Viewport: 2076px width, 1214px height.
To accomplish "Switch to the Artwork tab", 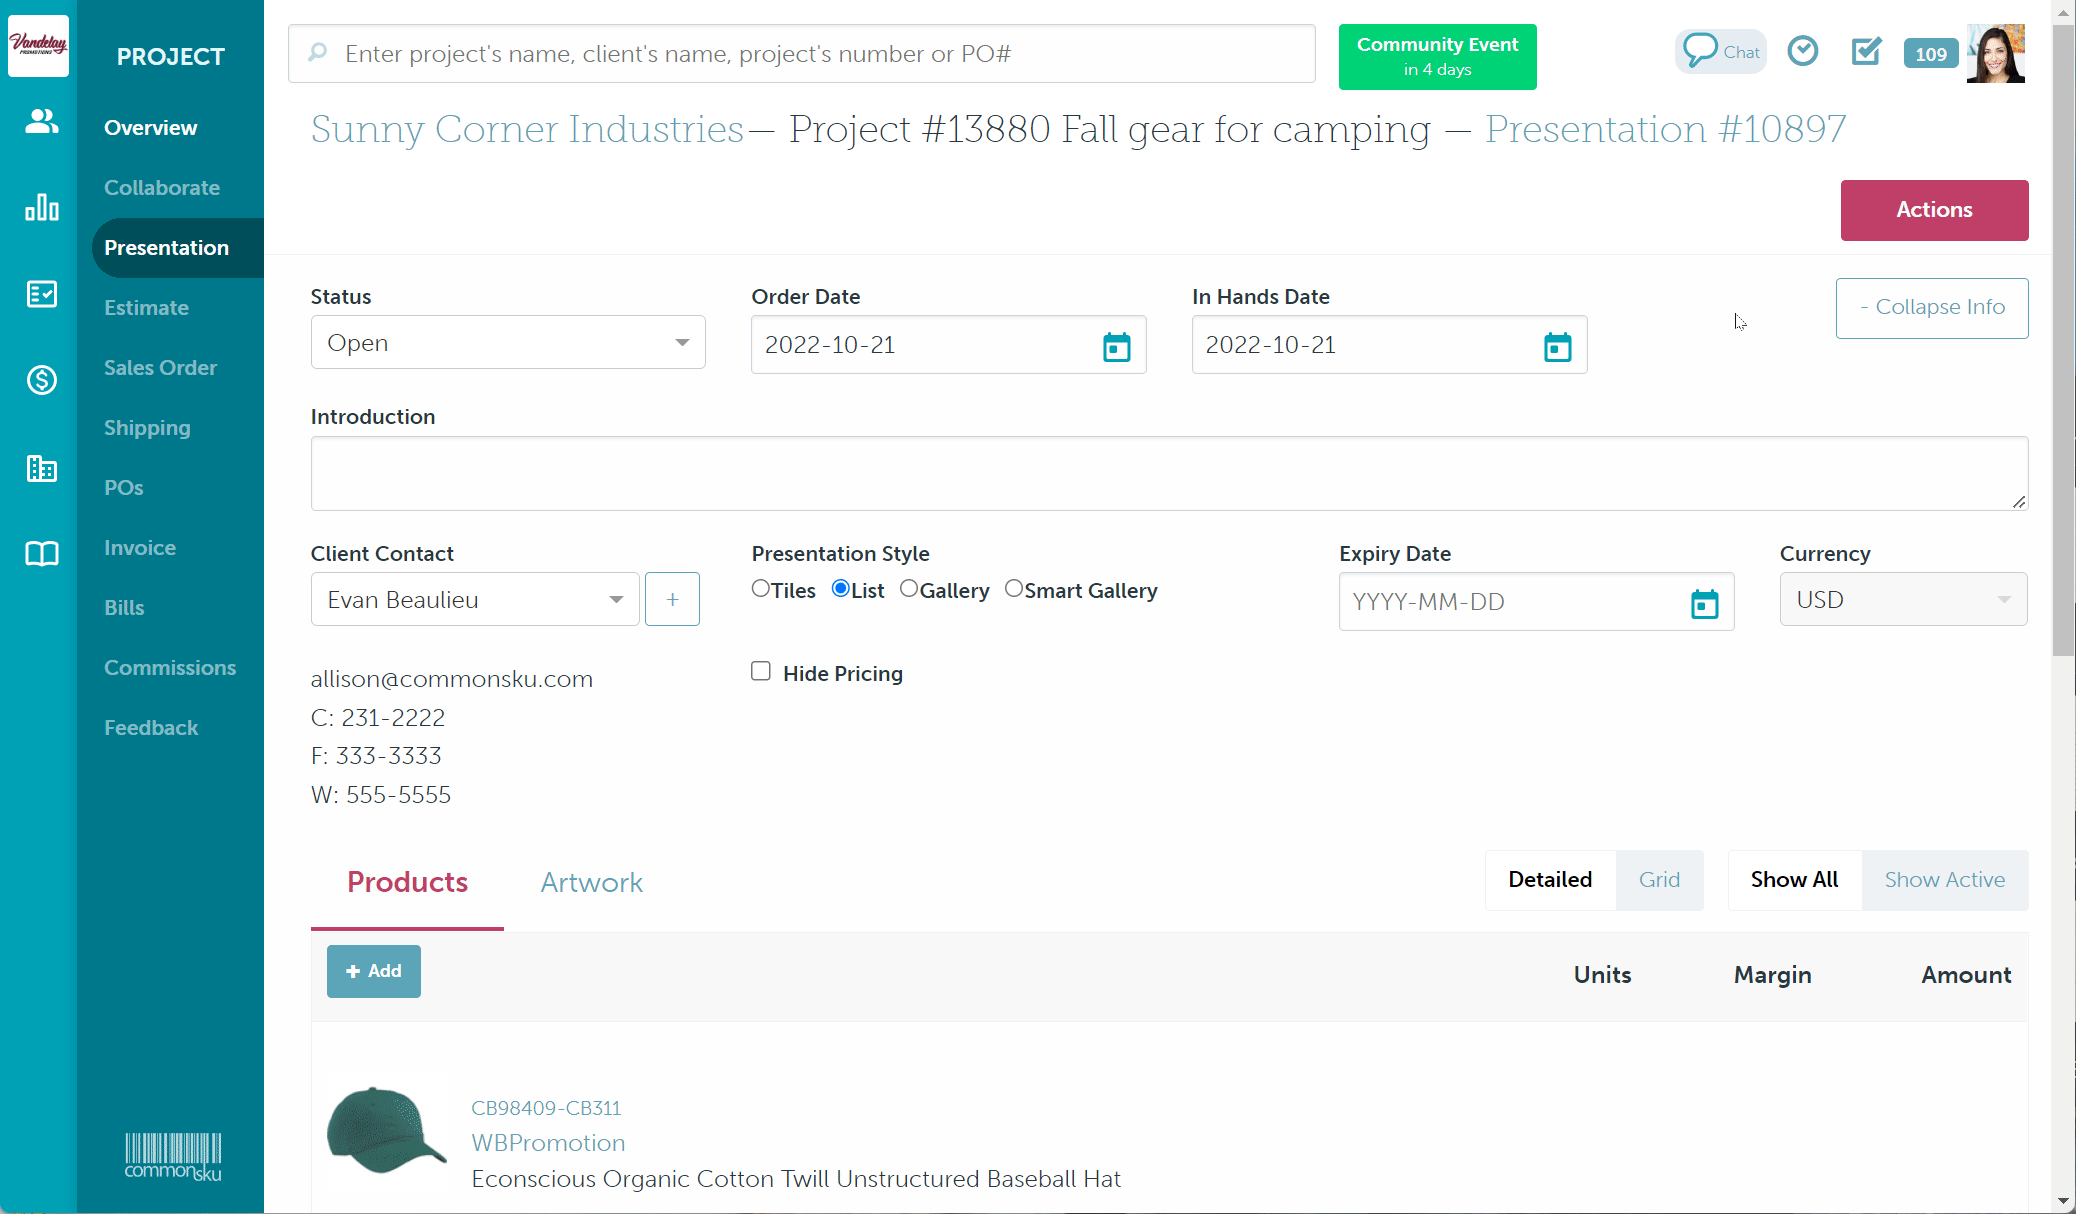I will click(x=591, y=883).
